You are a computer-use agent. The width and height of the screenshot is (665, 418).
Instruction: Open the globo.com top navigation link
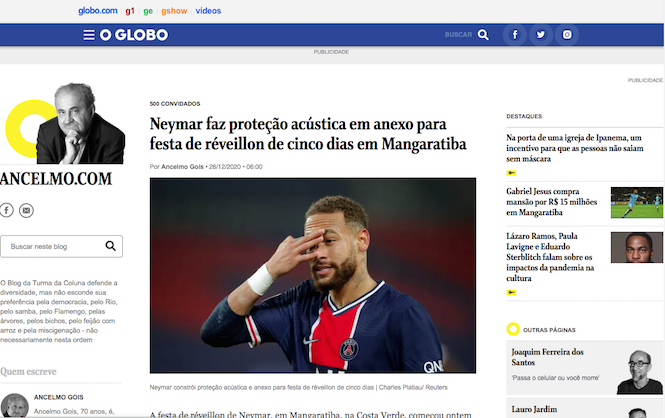[x=98, y=11]
